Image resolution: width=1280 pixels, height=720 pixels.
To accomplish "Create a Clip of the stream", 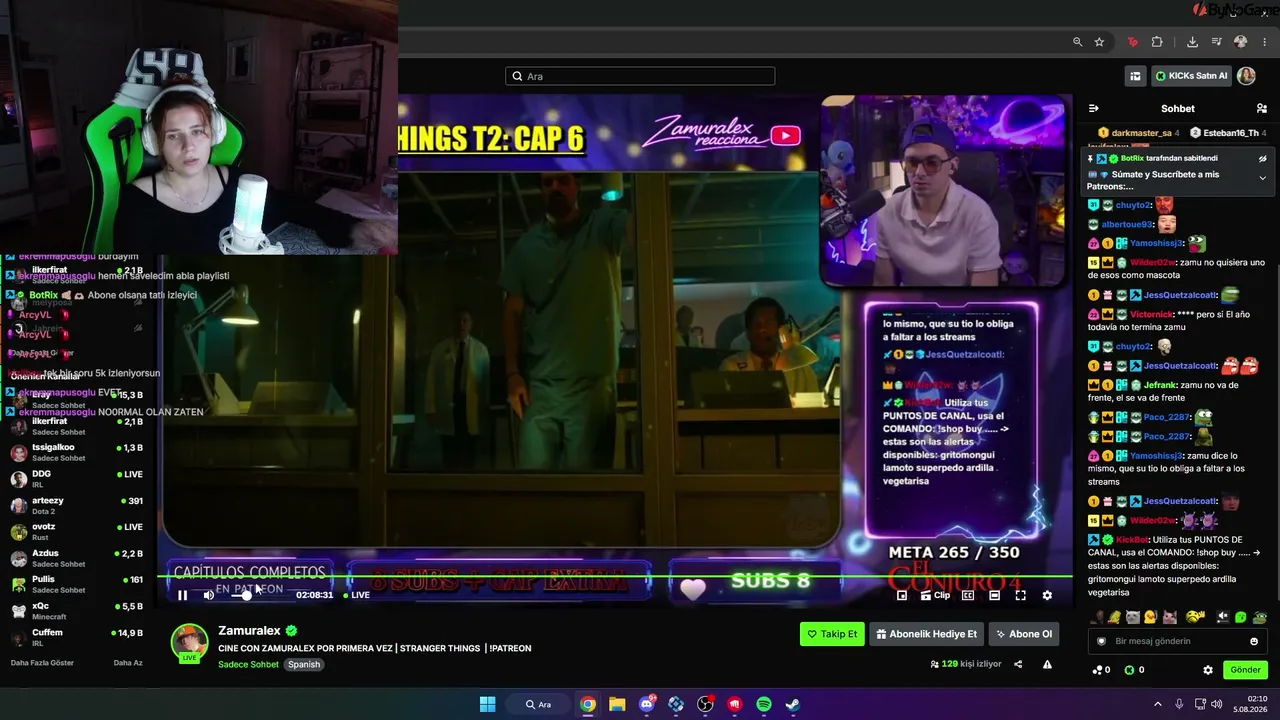I will coord(935,595).
